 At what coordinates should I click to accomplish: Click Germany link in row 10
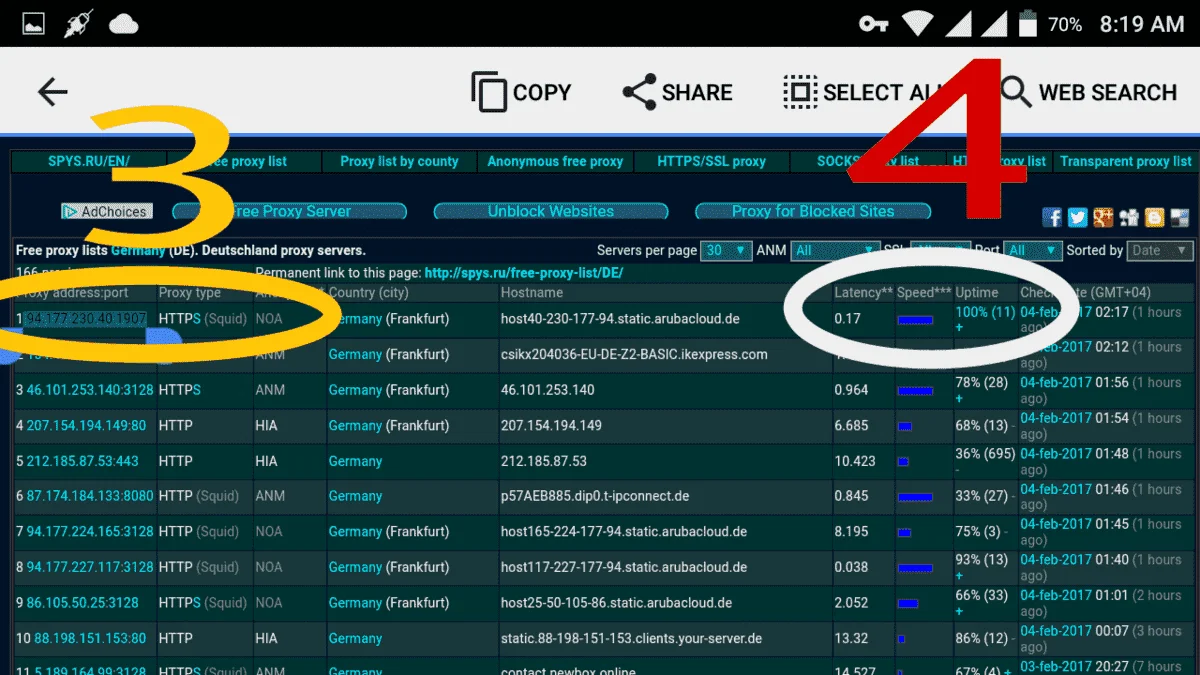(x=355, y=638)
